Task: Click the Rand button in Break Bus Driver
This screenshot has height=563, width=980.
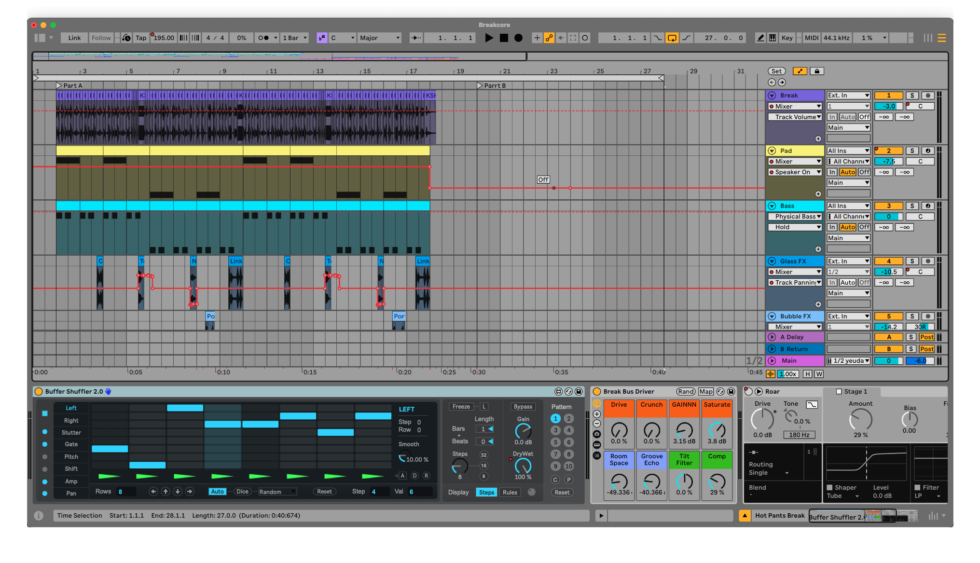Action: pos(686,391)
